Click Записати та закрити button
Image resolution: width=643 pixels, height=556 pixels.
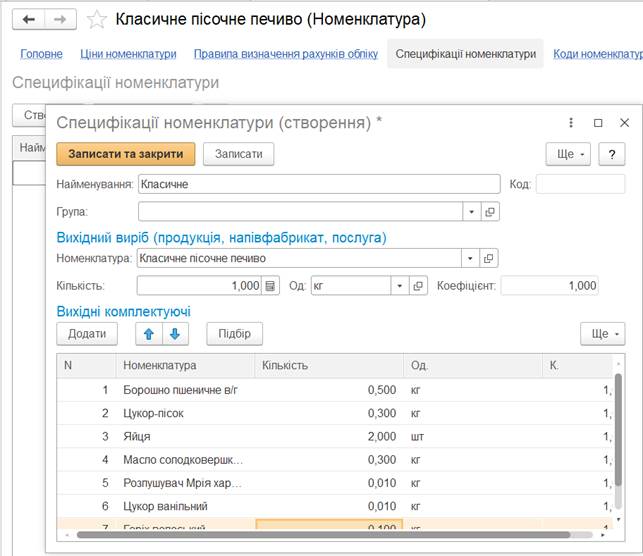126,154
